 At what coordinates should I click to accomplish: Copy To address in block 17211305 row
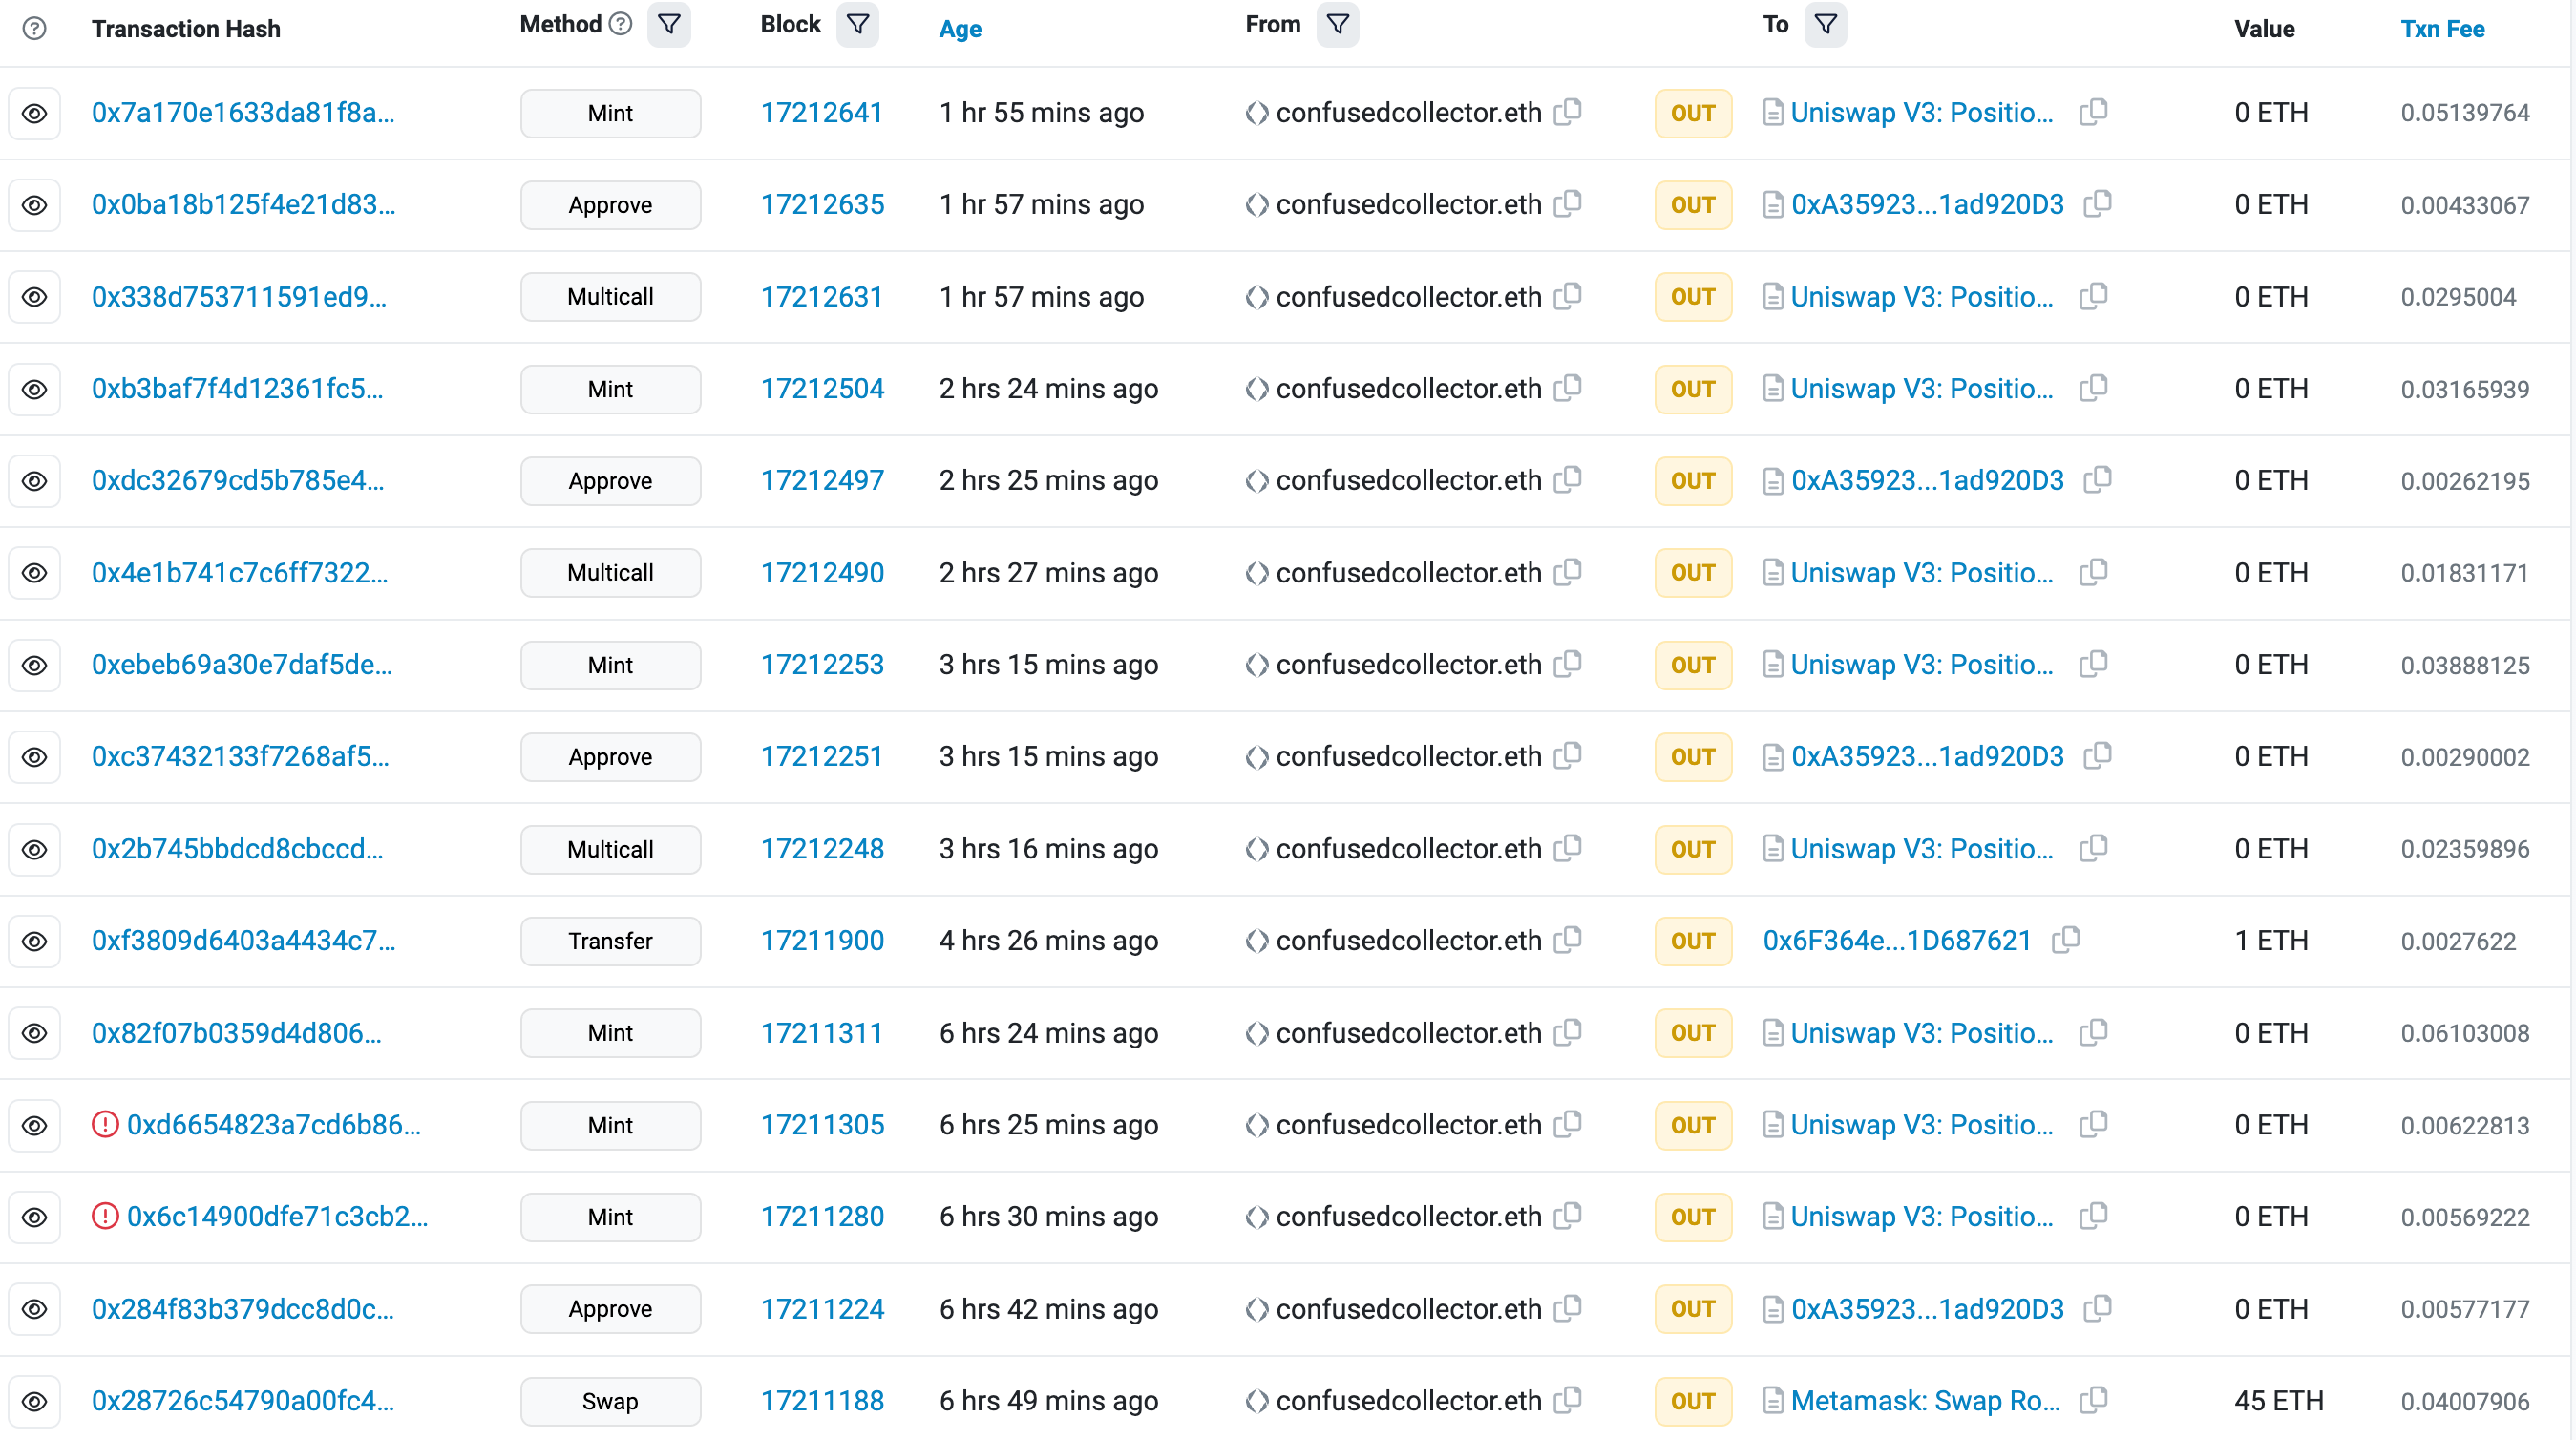[2093, 1124]
